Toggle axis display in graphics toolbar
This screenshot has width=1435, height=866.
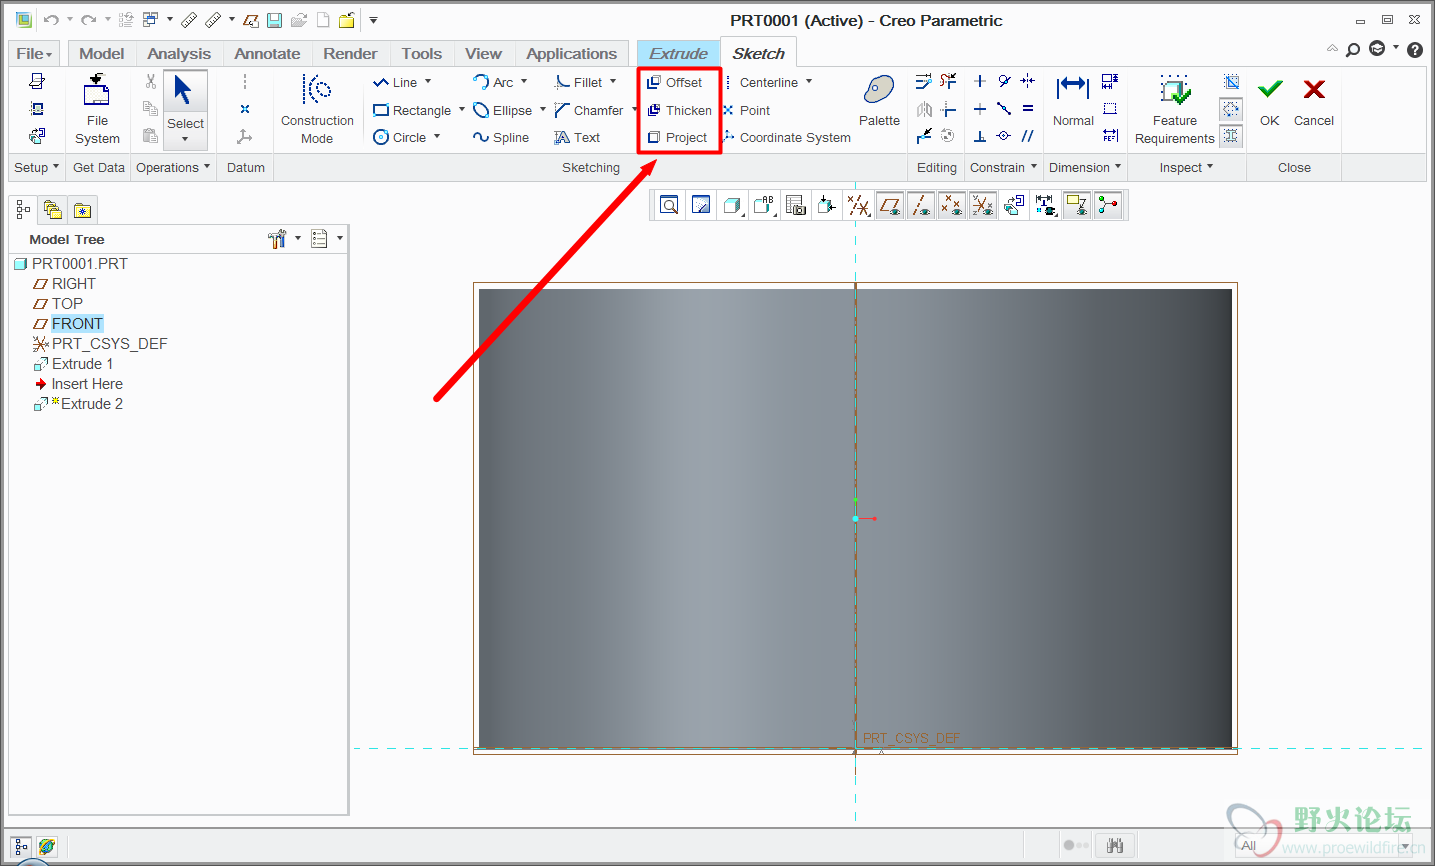pos(920,206)
